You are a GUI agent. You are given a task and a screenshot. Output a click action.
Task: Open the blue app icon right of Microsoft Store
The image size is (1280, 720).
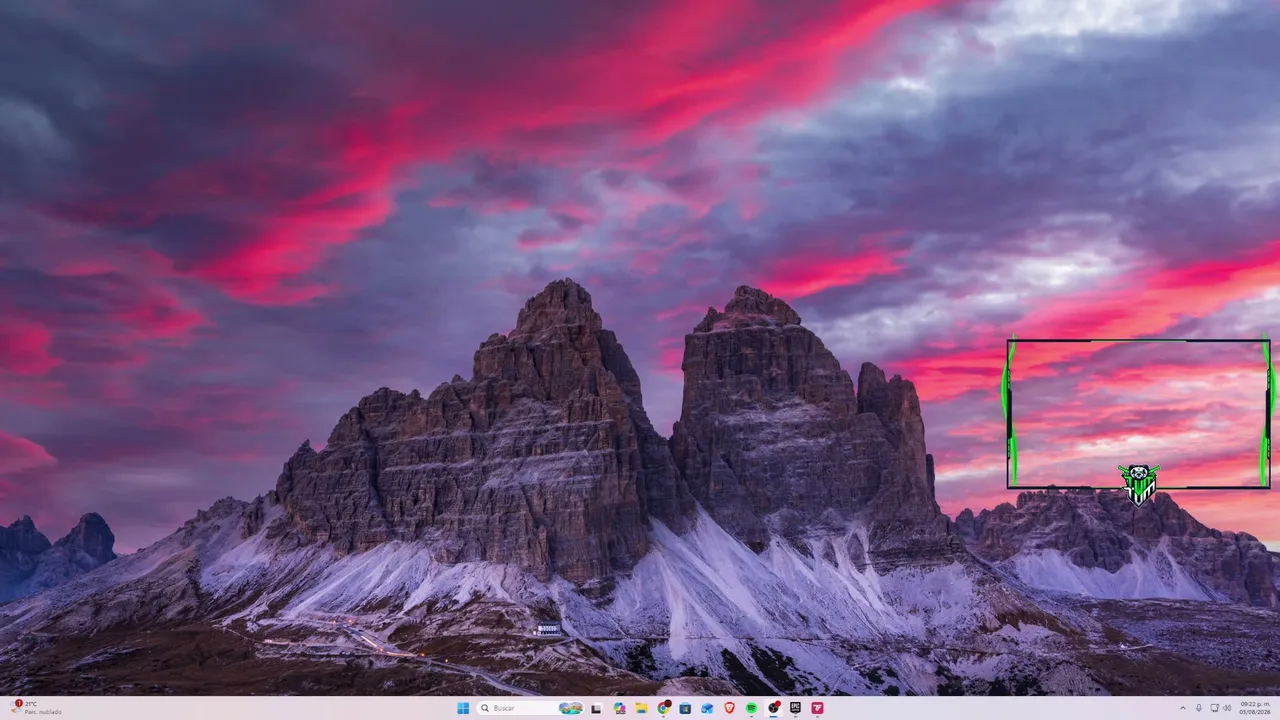(707, 708)
